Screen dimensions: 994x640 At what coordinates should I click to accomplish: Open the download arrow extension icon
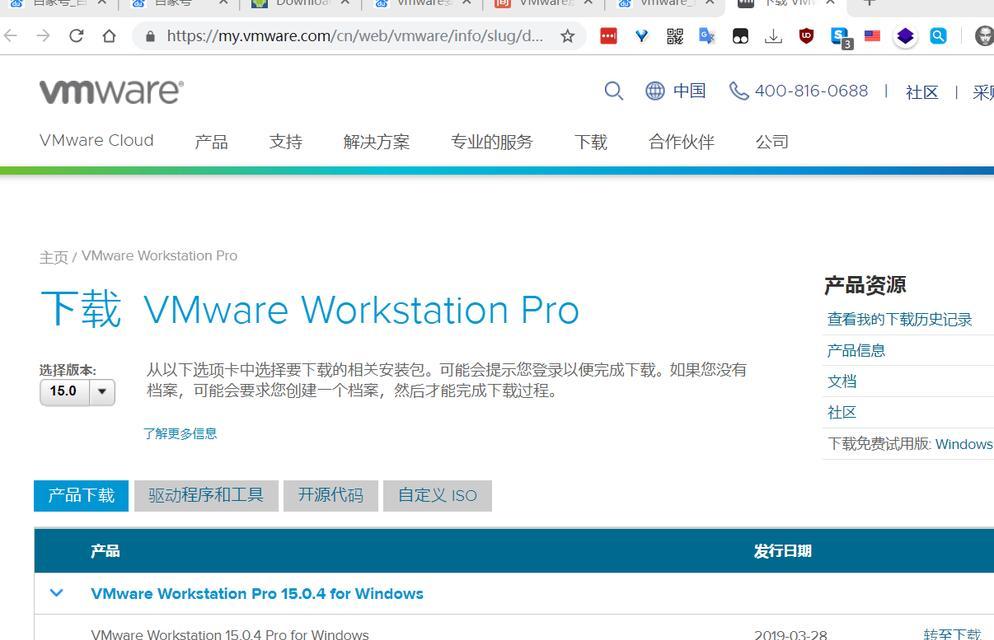pyautogui.click(x=773, y=36)
